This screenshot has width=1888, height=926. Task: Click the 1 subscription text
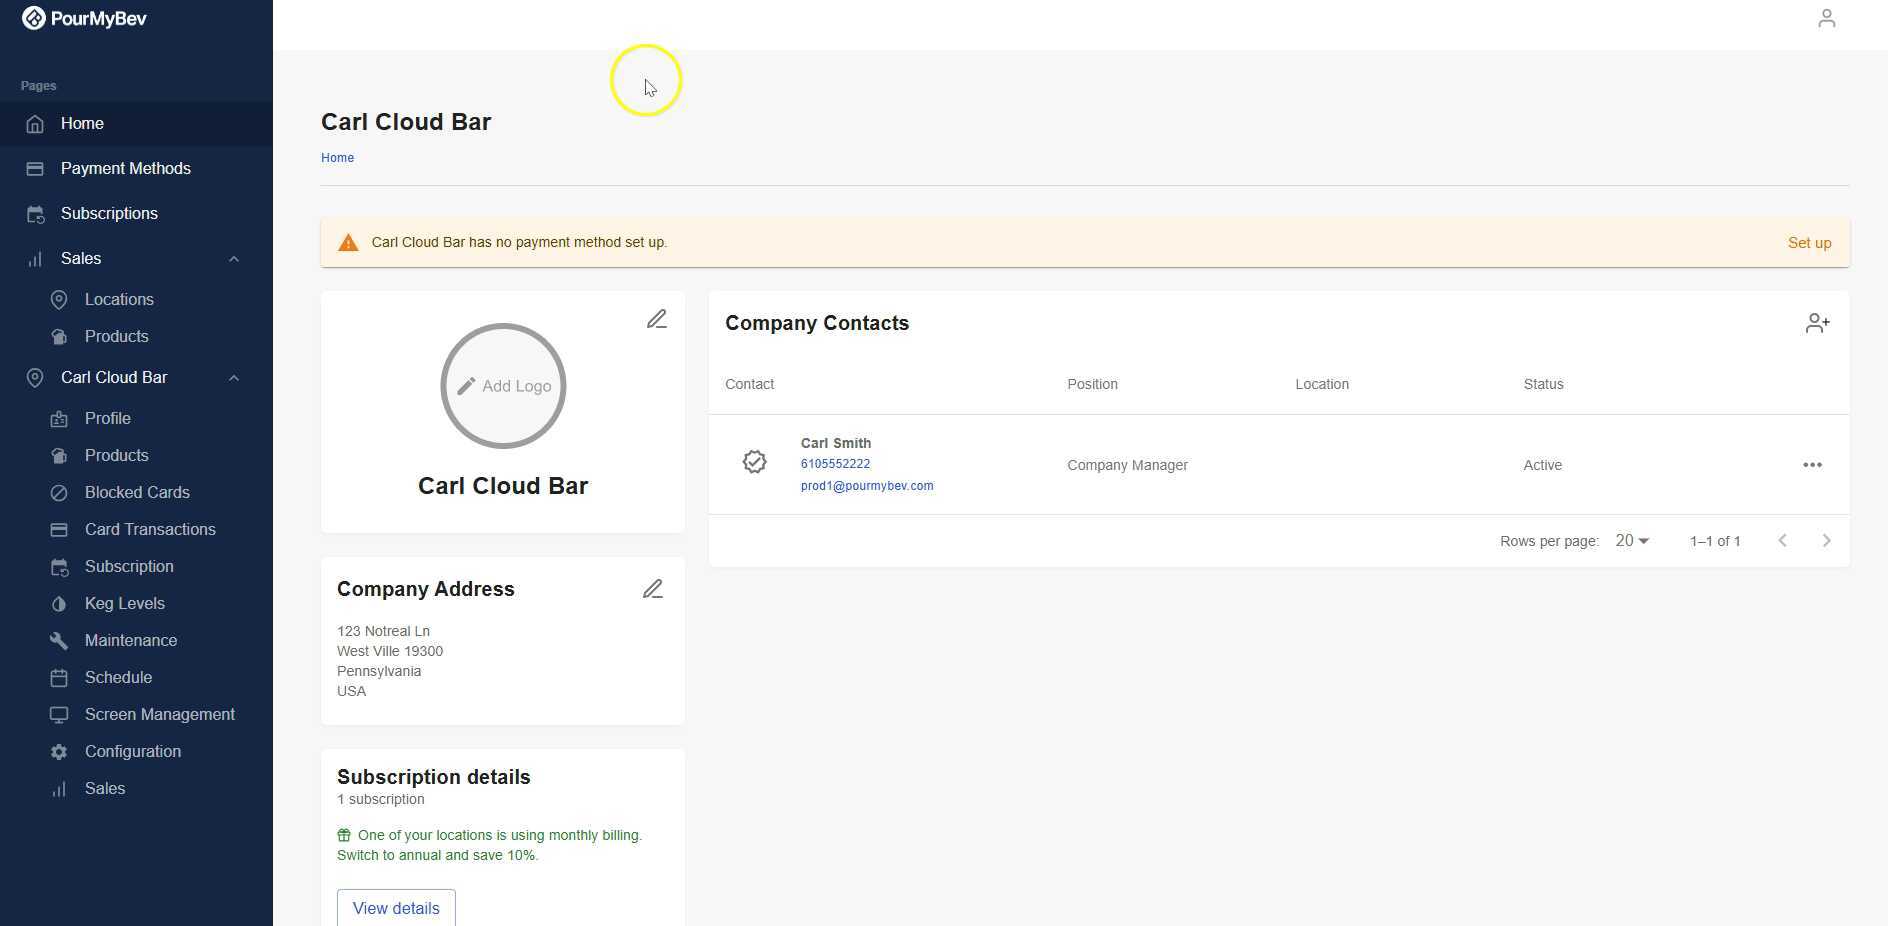coord(381,800)
